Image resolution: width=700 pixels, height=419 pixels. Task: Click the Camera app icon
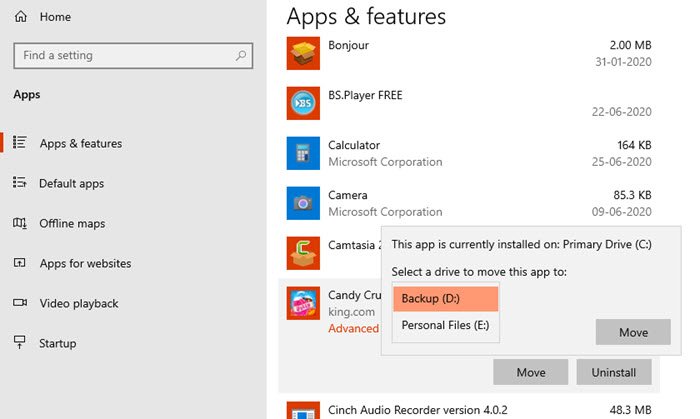click(303, 204)
